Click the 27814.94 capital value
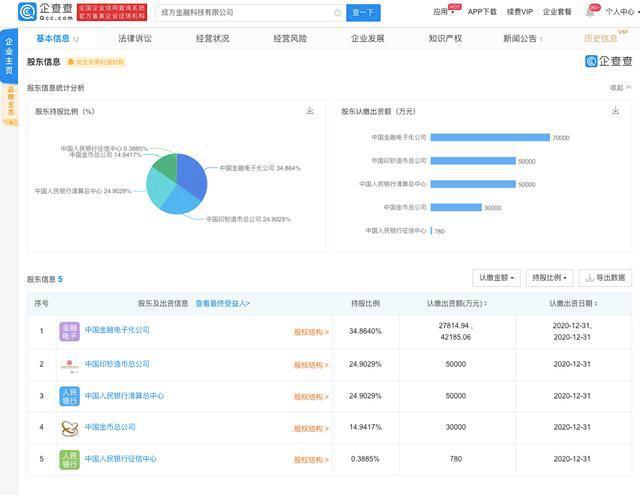 pos(454,326)
